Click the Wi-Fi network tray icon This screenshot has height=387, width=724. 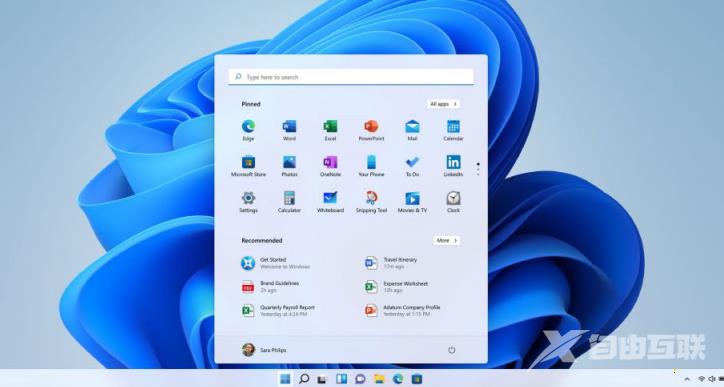click(701, 379)
